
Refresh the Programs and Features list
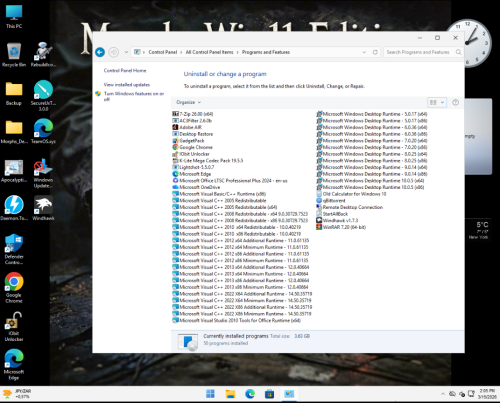pyautogui.click(x=375, y=52)
